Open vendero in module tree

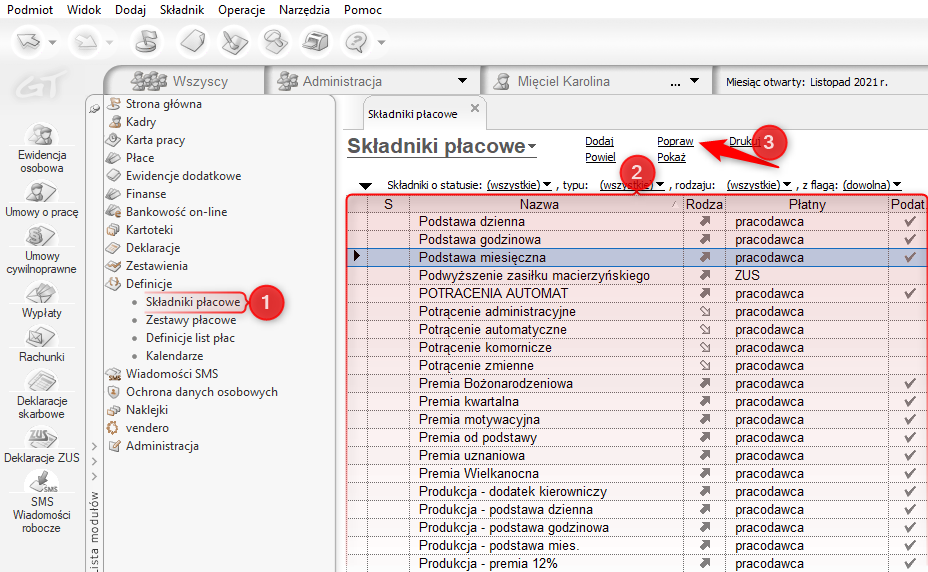pos(147,428)
